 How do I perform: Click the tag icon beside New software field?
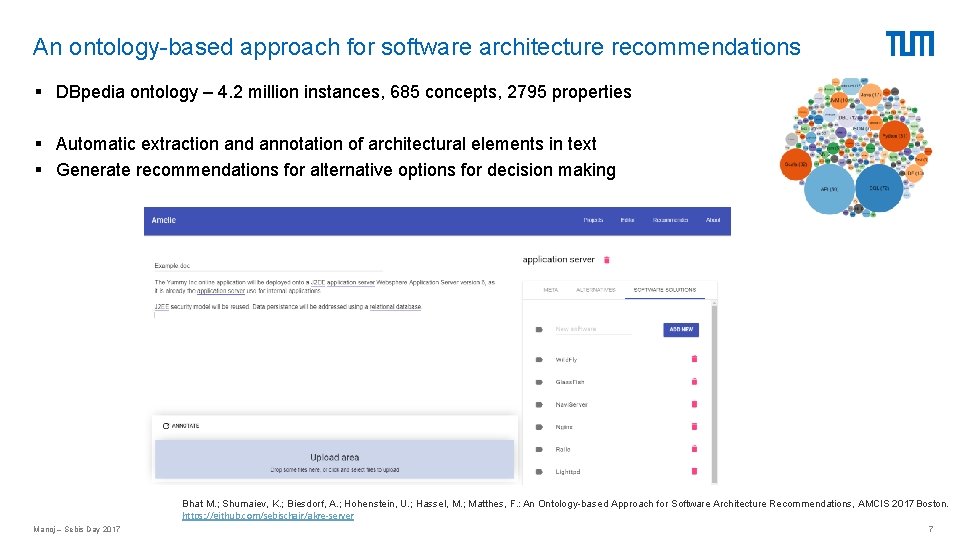point(539,329)
